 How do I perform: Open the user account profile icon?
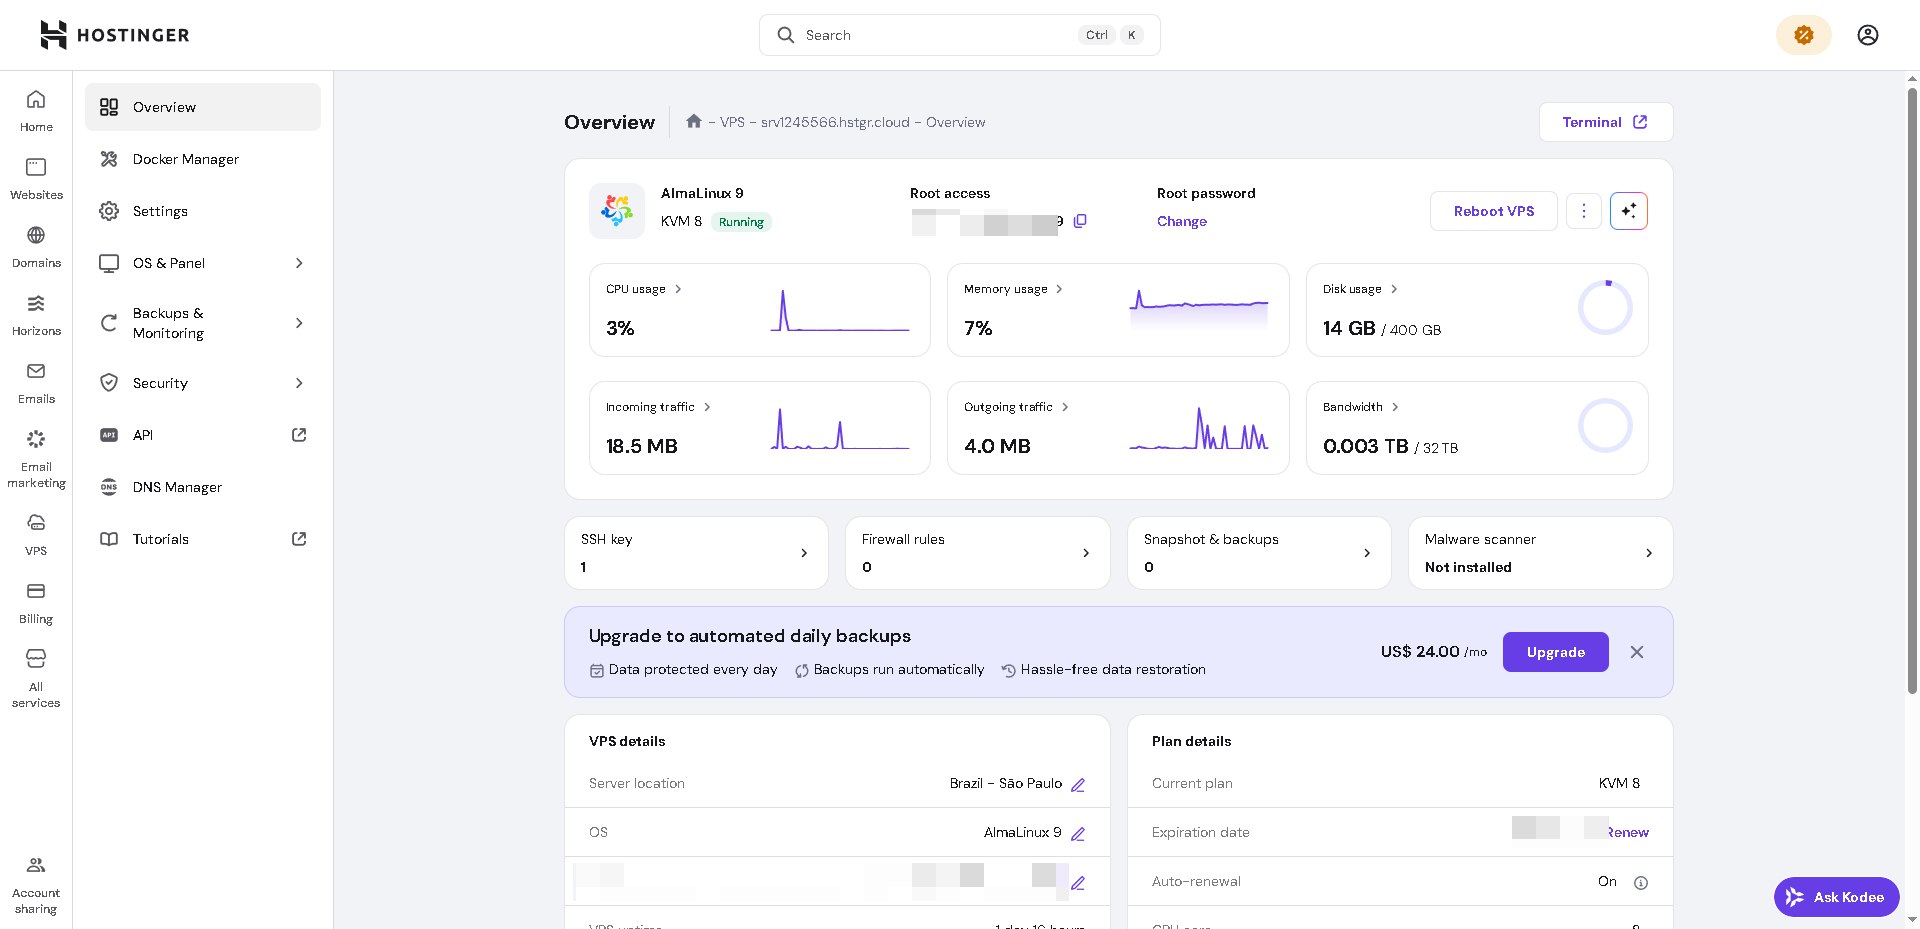coord(1867,35)
